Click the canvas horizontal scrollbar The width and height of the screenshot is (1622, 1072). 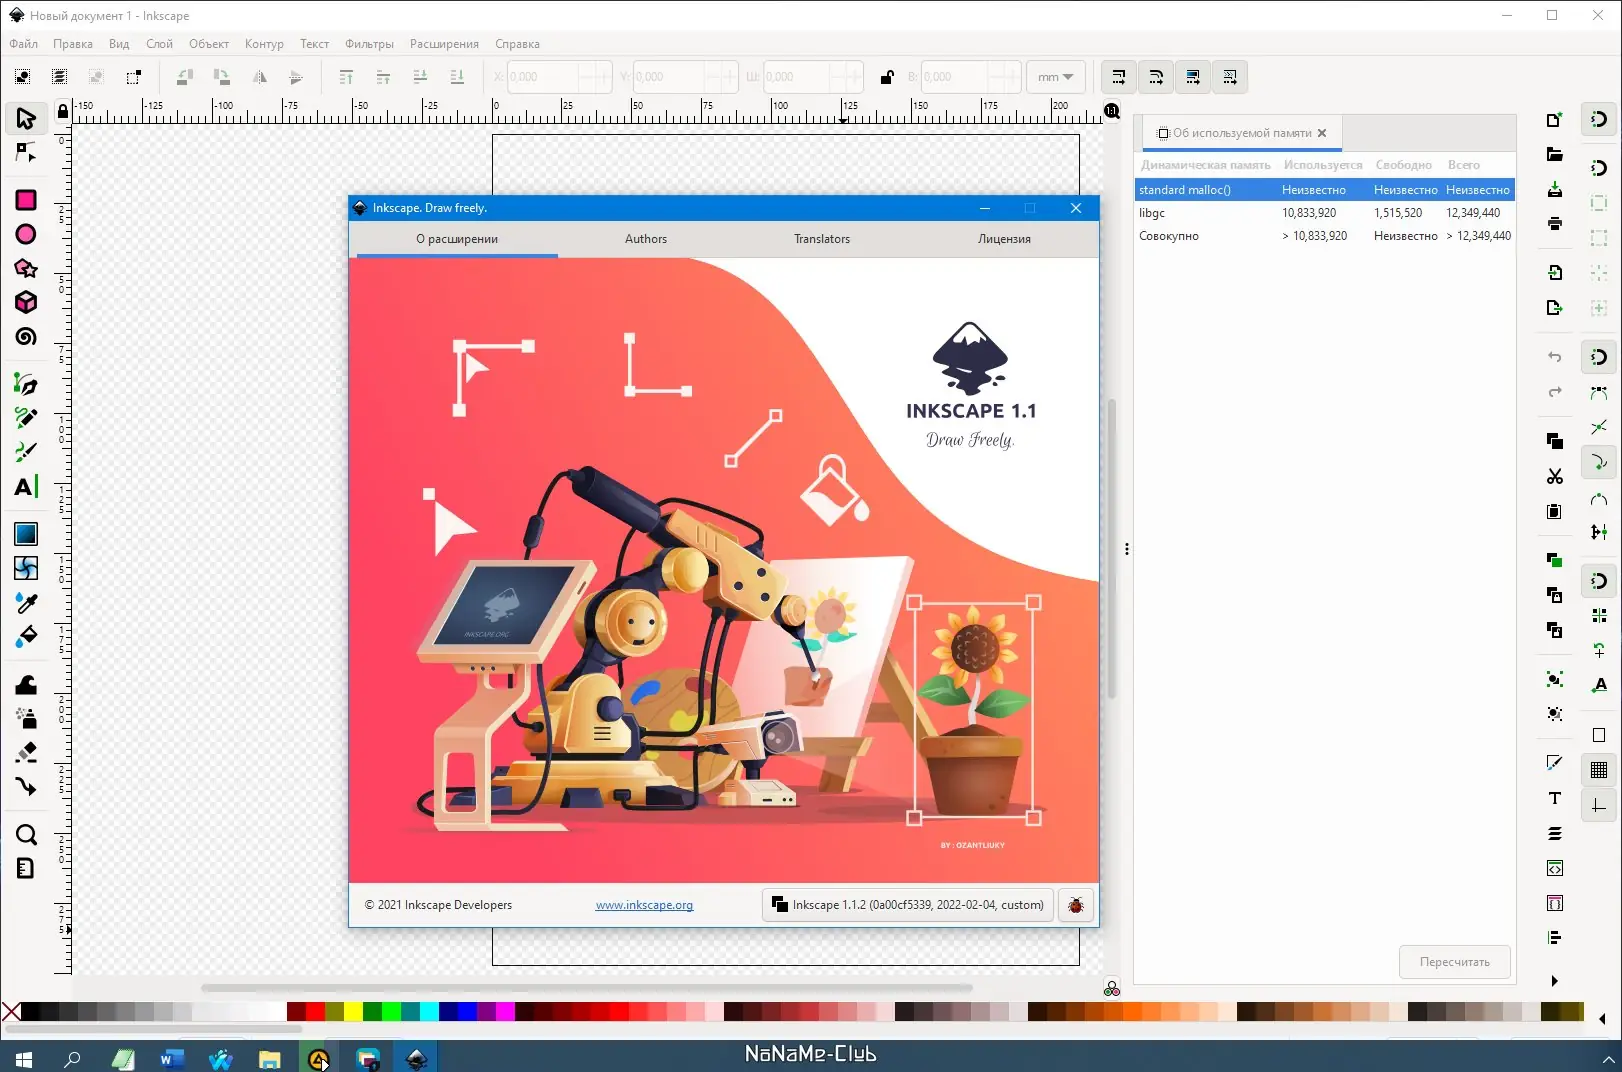pyautogui.click(x=586, y=988)
